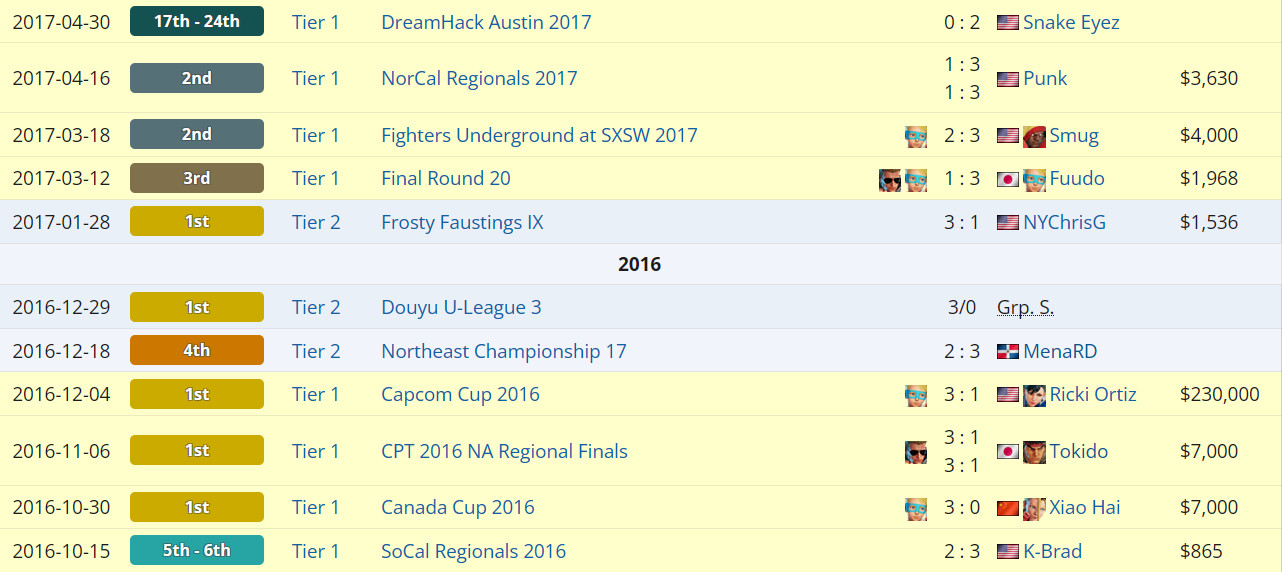
Task: Click the character icon in Capcom Cup 2016 row
Action: click(916, 395)
